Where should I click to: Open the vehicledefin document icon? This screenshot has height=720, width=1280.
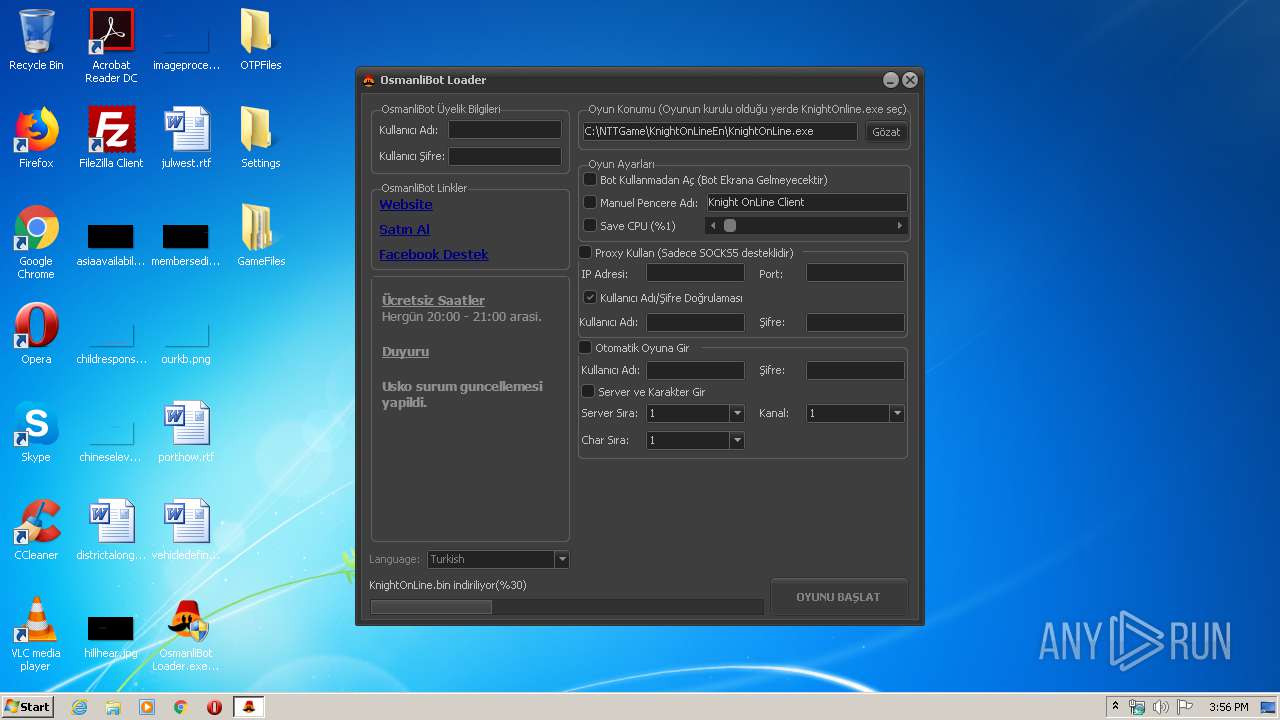(x=186, y=530)
